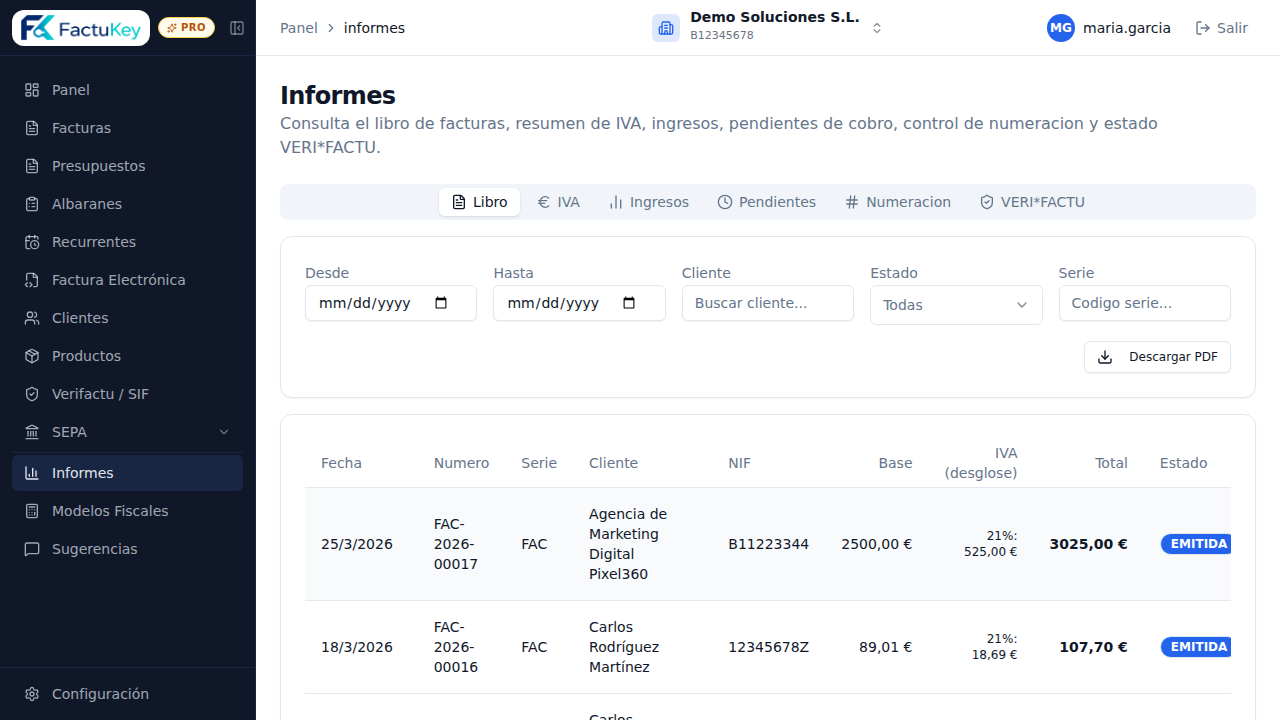
Task: Click the FactuKey logo
Action: point(81,28)
